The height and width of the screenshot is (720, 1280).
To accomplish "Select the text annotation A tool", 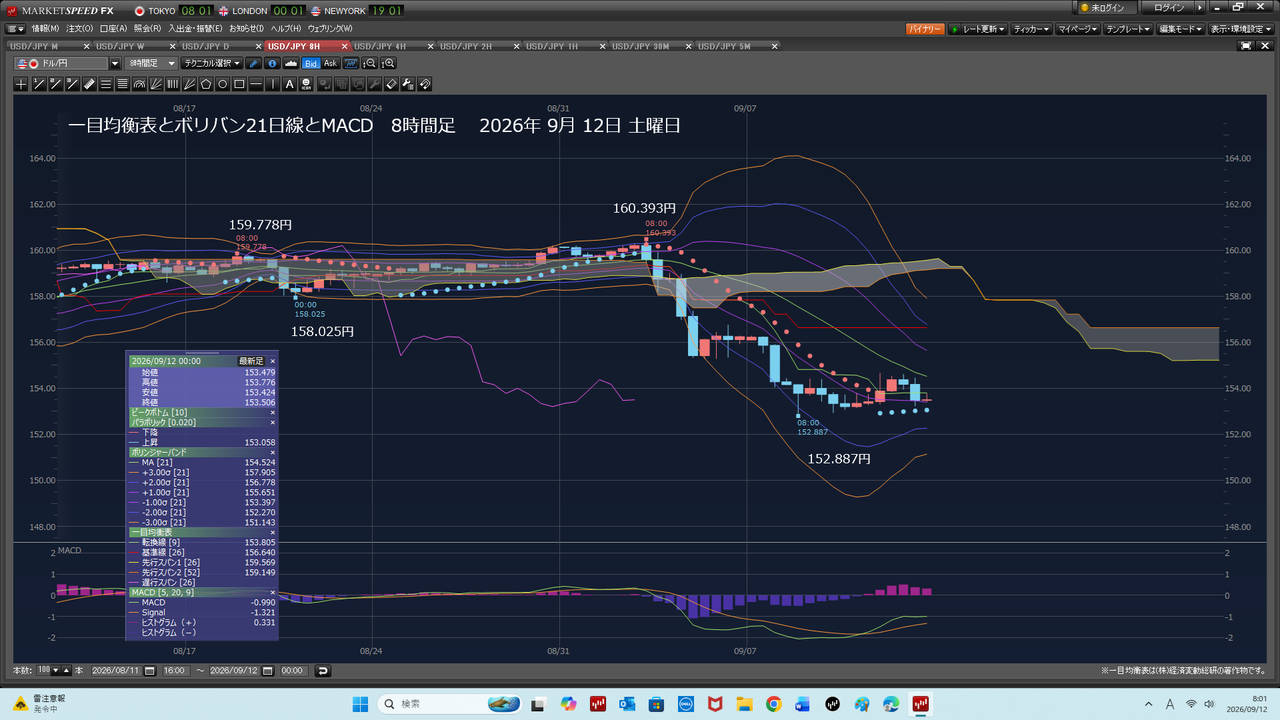I will pyautogui.click(x=289, y=84).
